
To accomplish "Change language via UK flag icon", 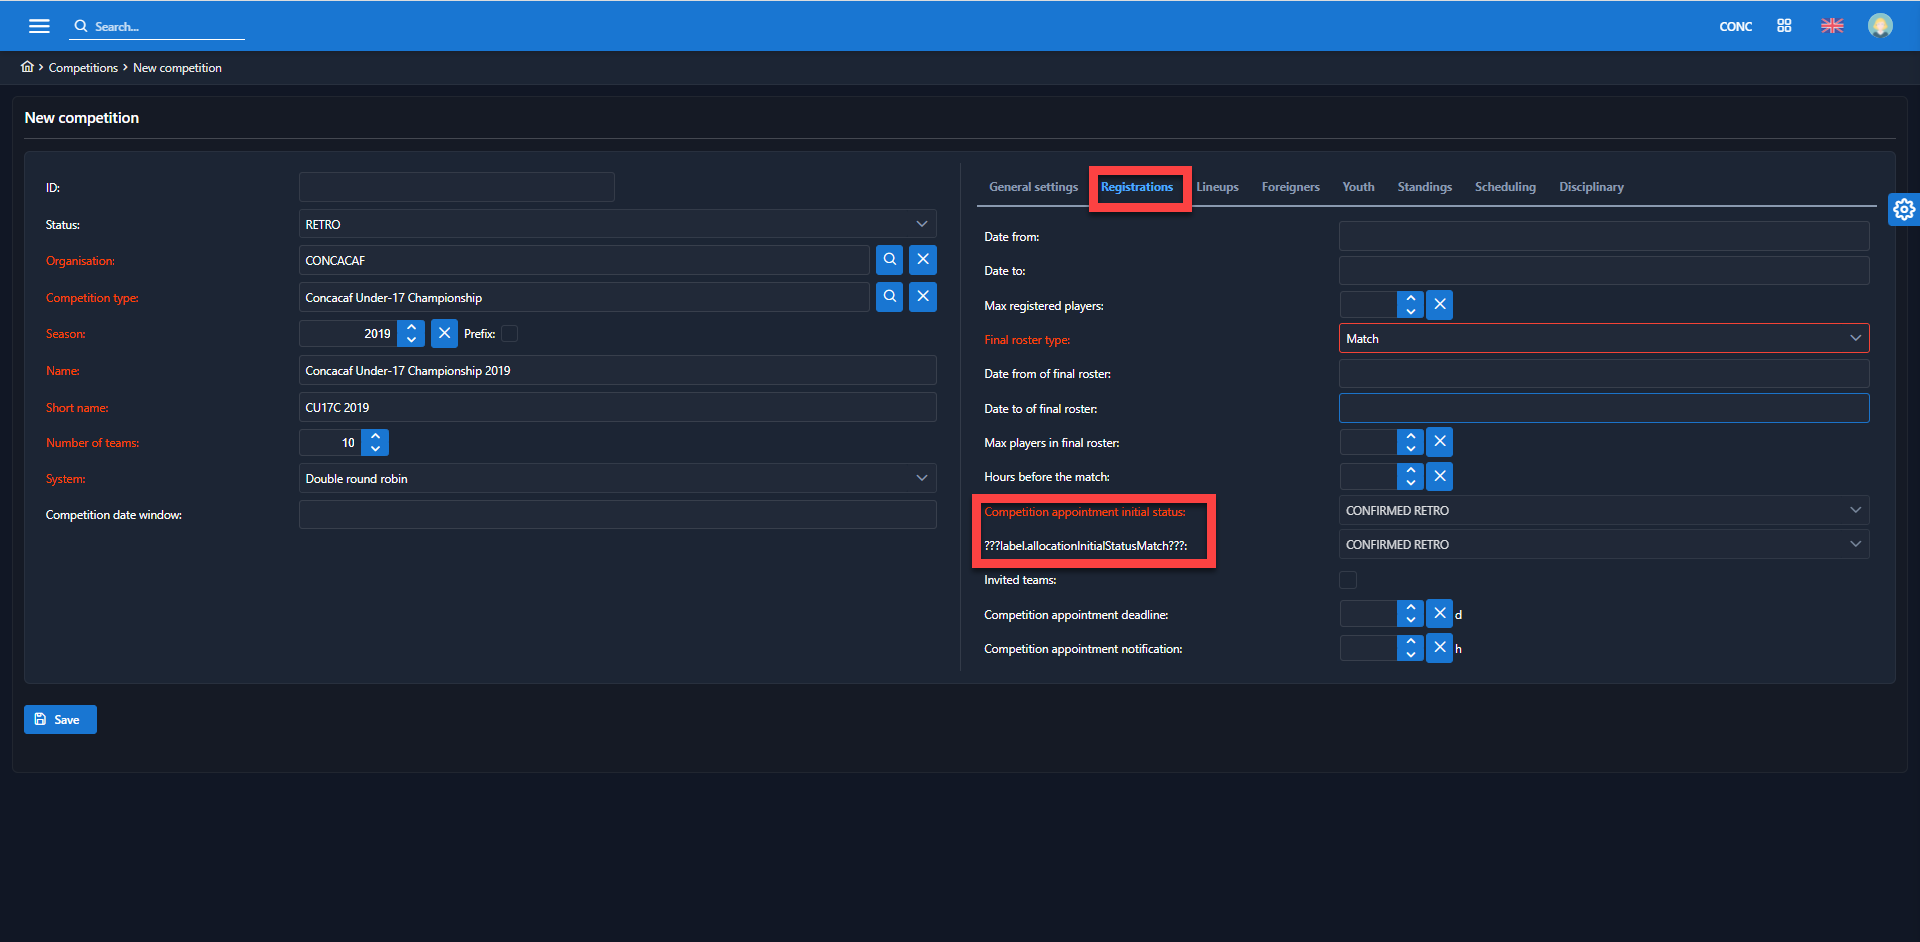I will 1832,26.
